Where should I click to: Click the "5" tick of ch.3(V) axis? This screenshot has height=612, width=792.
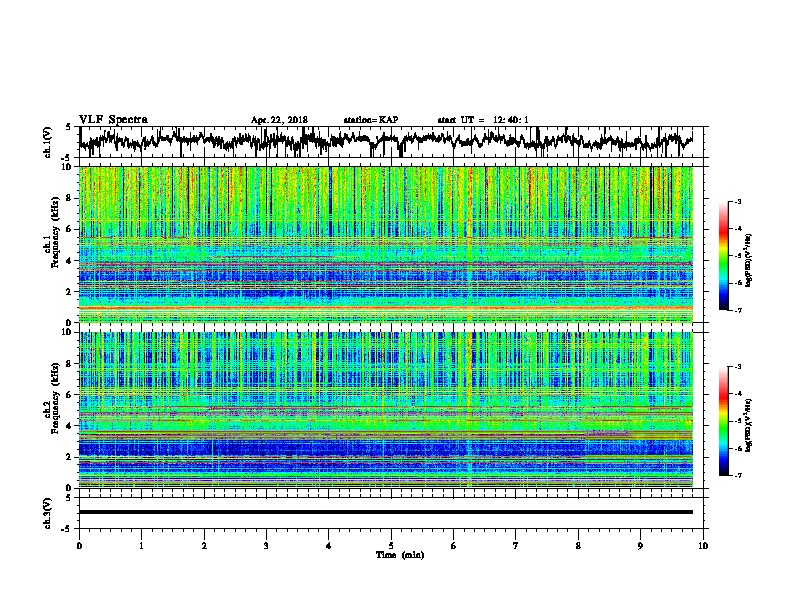coord(69,498)
